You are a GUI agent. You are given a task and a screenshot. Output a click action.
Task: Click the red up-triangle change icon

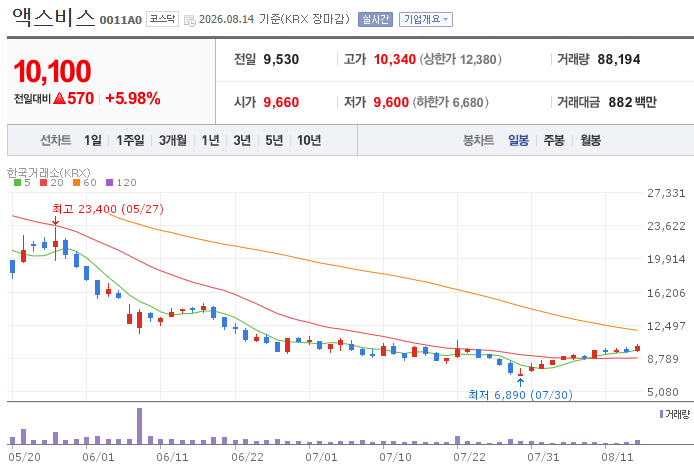[59, 98]
